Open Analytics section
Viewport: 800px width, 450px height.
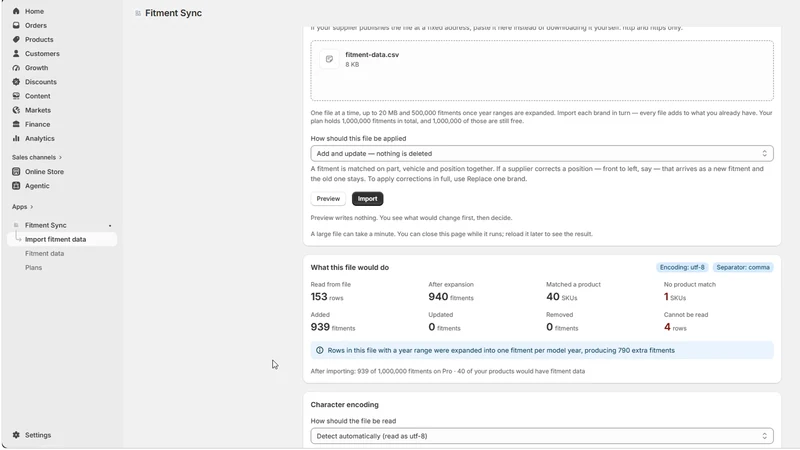point(39,138)
